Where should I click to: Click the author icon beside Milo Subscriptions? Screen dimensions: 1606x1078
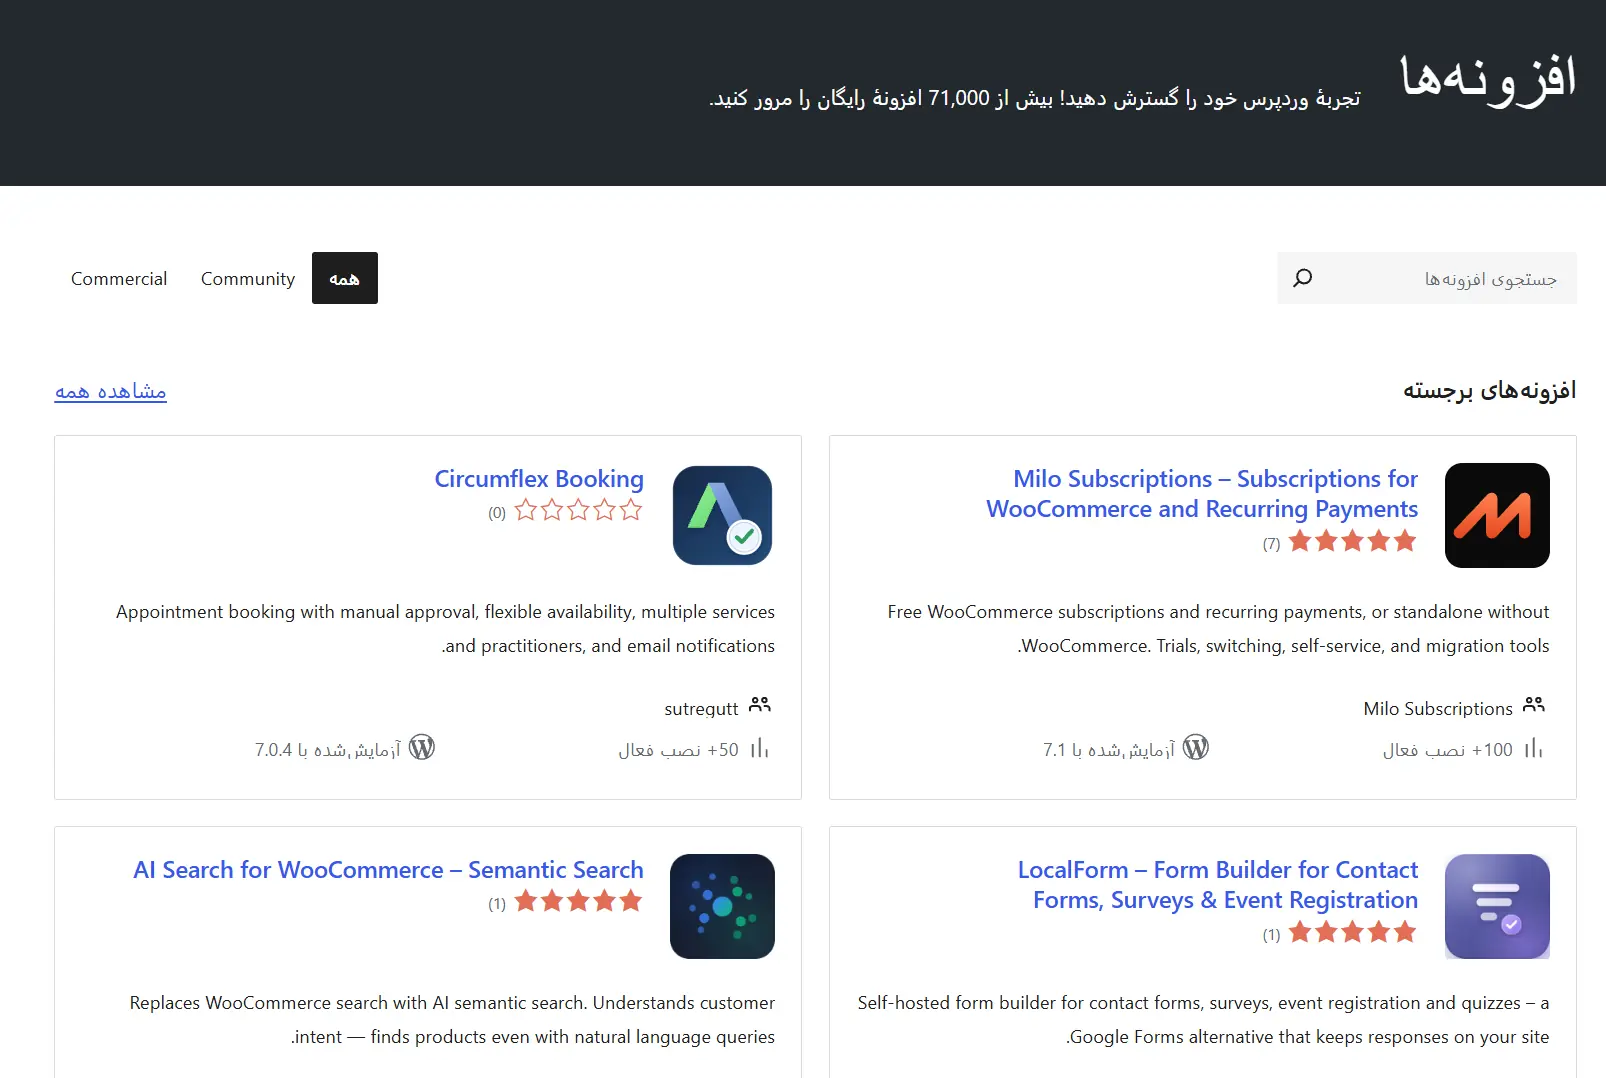[1534, 706]
